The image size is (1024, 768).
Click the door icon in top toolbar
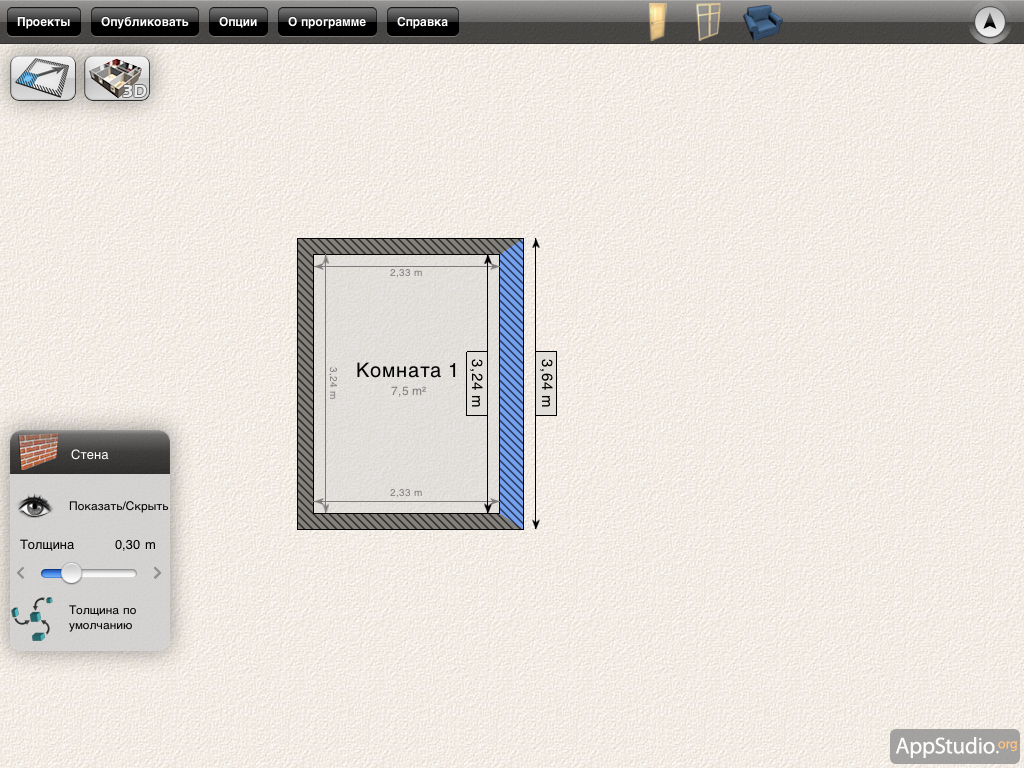(657, 22)
